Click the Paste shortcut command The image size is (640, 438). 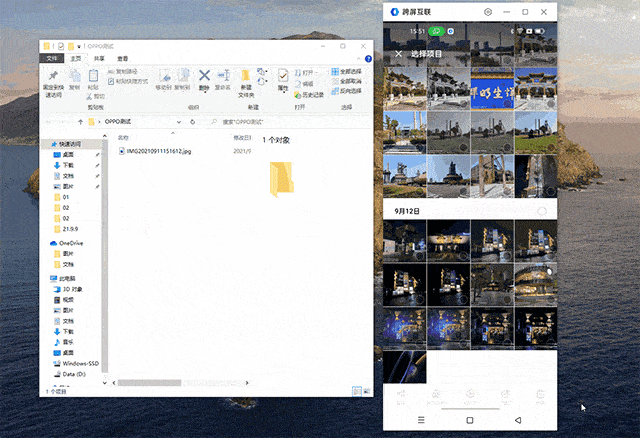pyautogui.click(x=128, y=82)
